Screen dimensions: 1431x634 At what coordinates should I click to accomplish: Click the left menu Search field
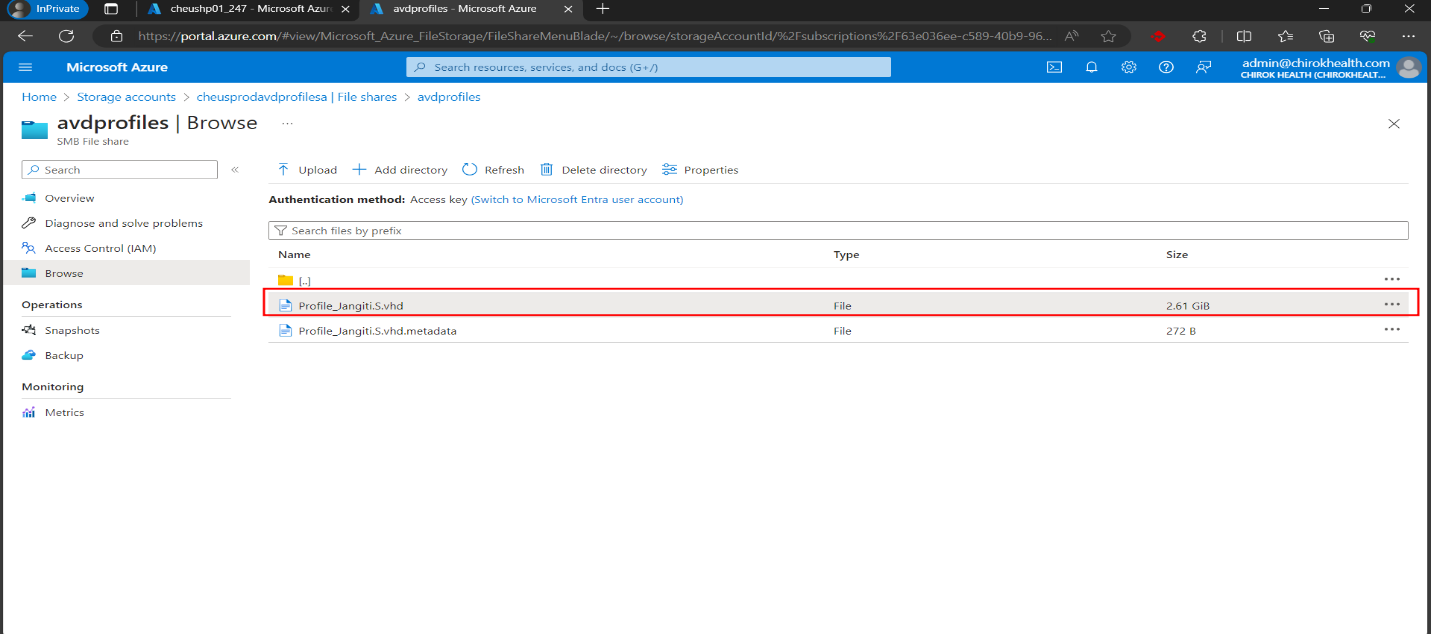[119, 170]
